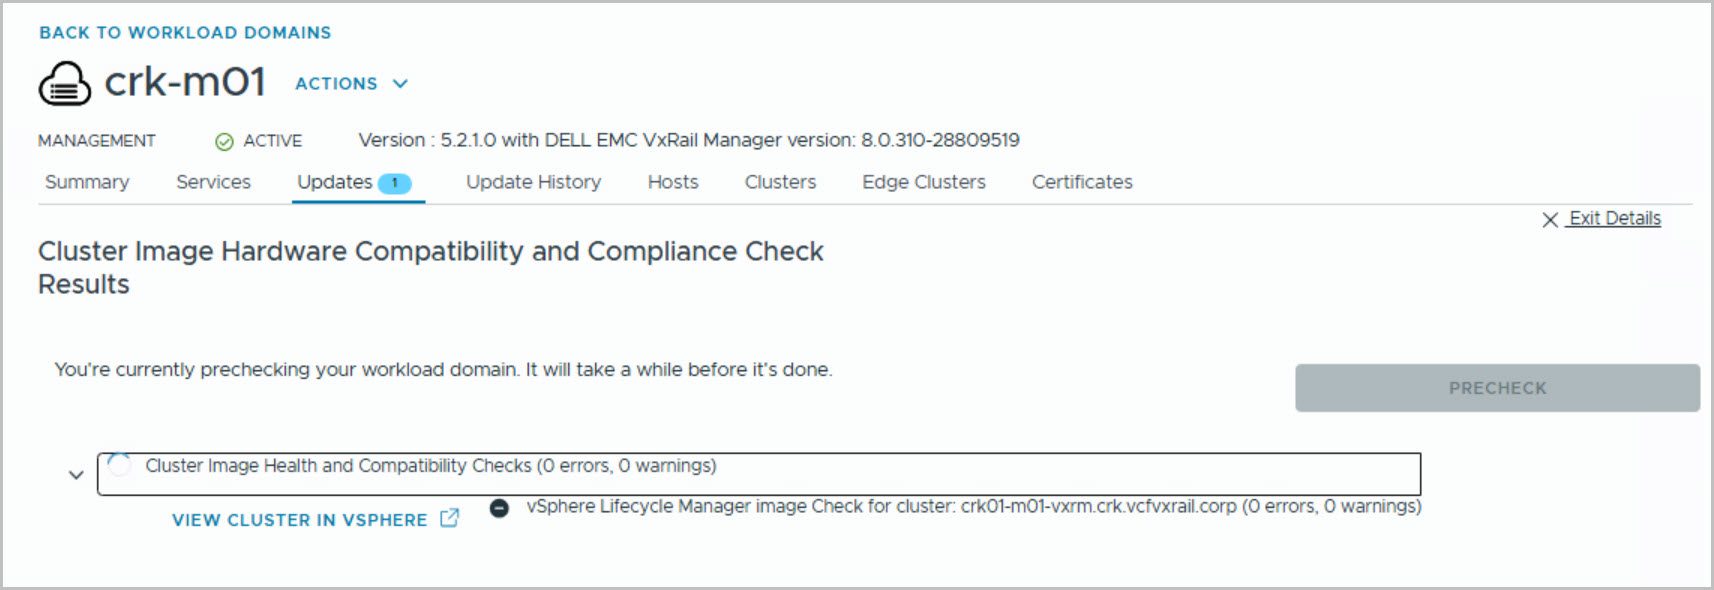Open View Cluster in vSphere link
Screen dimensions: 1714x590
pyautogui.click(x=299, y=520)
